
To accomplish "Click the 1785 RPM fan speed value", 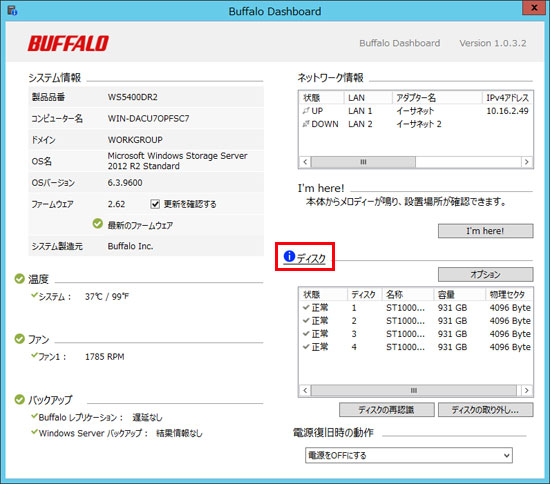I will pos(105,357).
